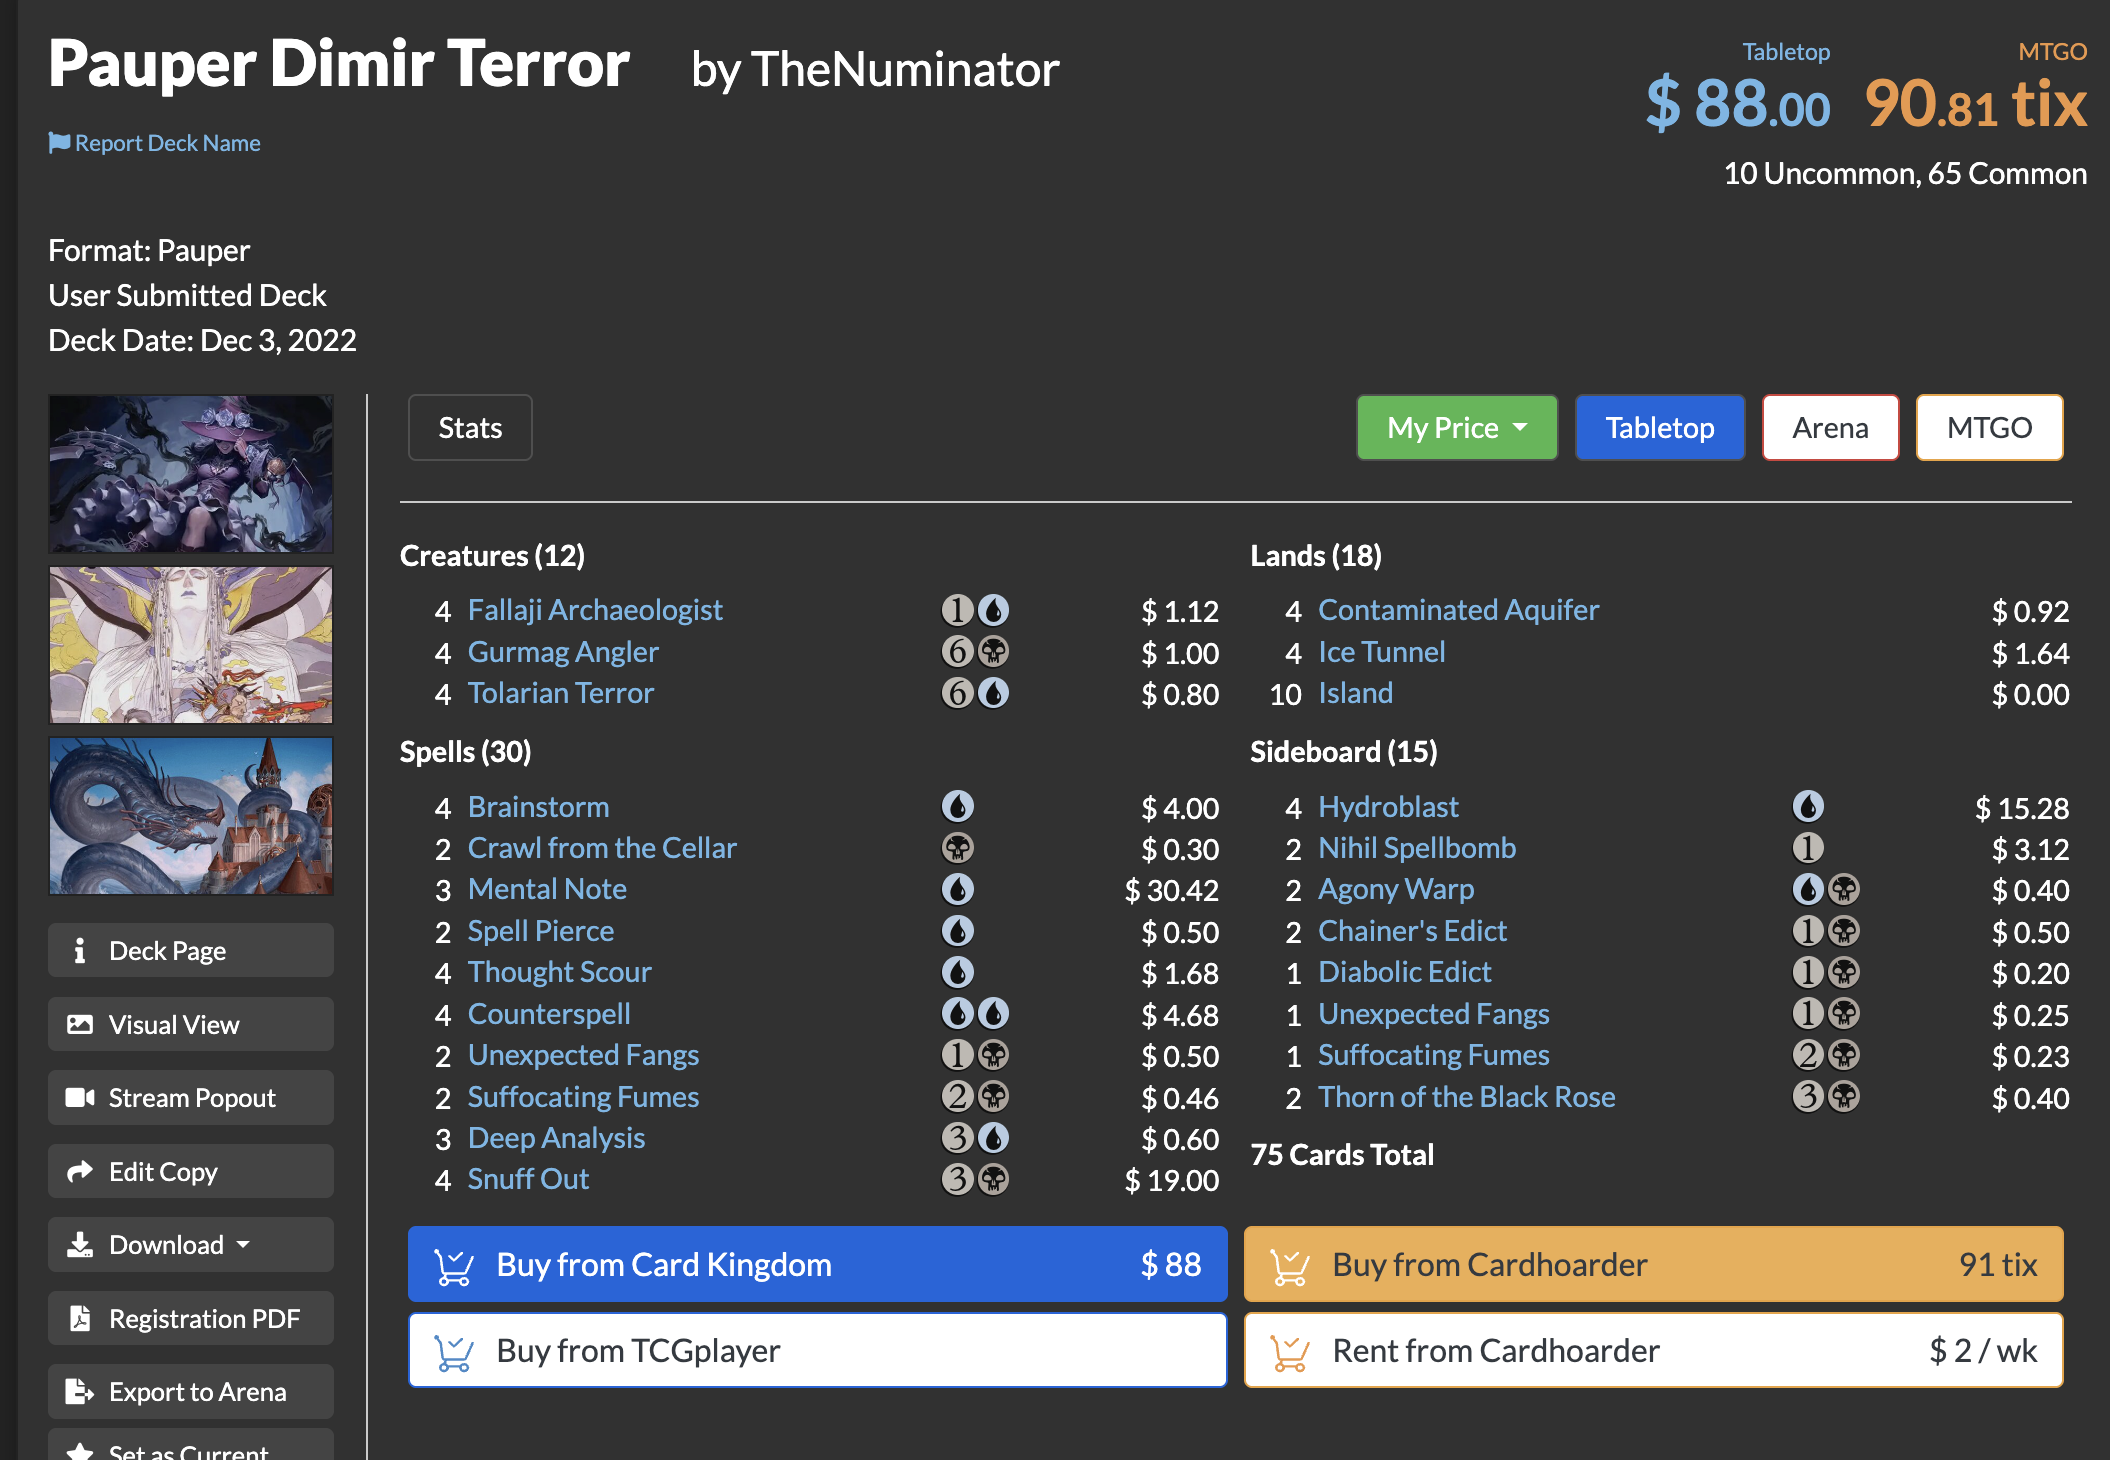Image resolution: width=2110 pixels, height=1460 pixels.
Task: Open the Stats tab
Action: coord(470,428)
